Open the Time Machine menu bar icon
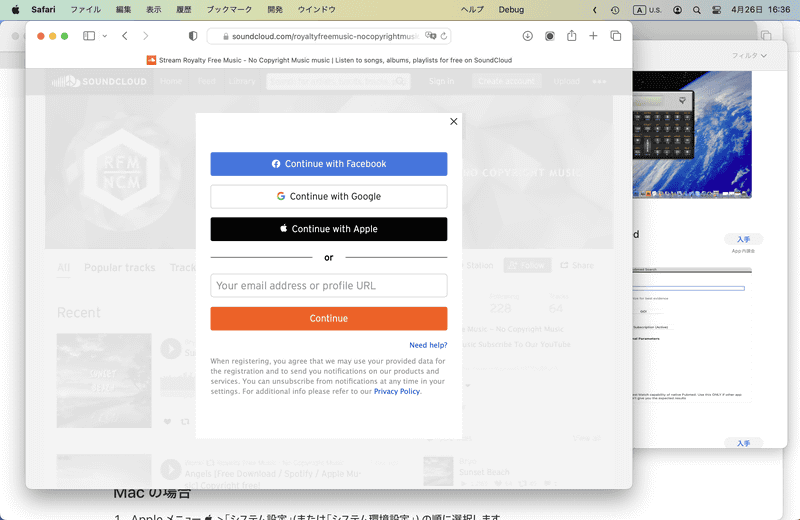This screenshot has width=800, height=520. click(615, 10)
